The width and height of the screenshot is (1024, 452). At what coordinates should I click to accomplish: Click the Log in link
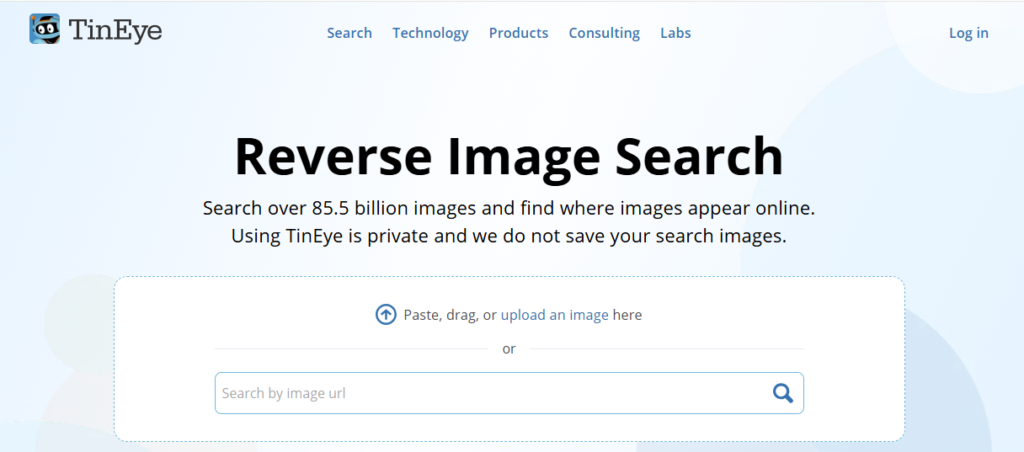coord(968,33)
